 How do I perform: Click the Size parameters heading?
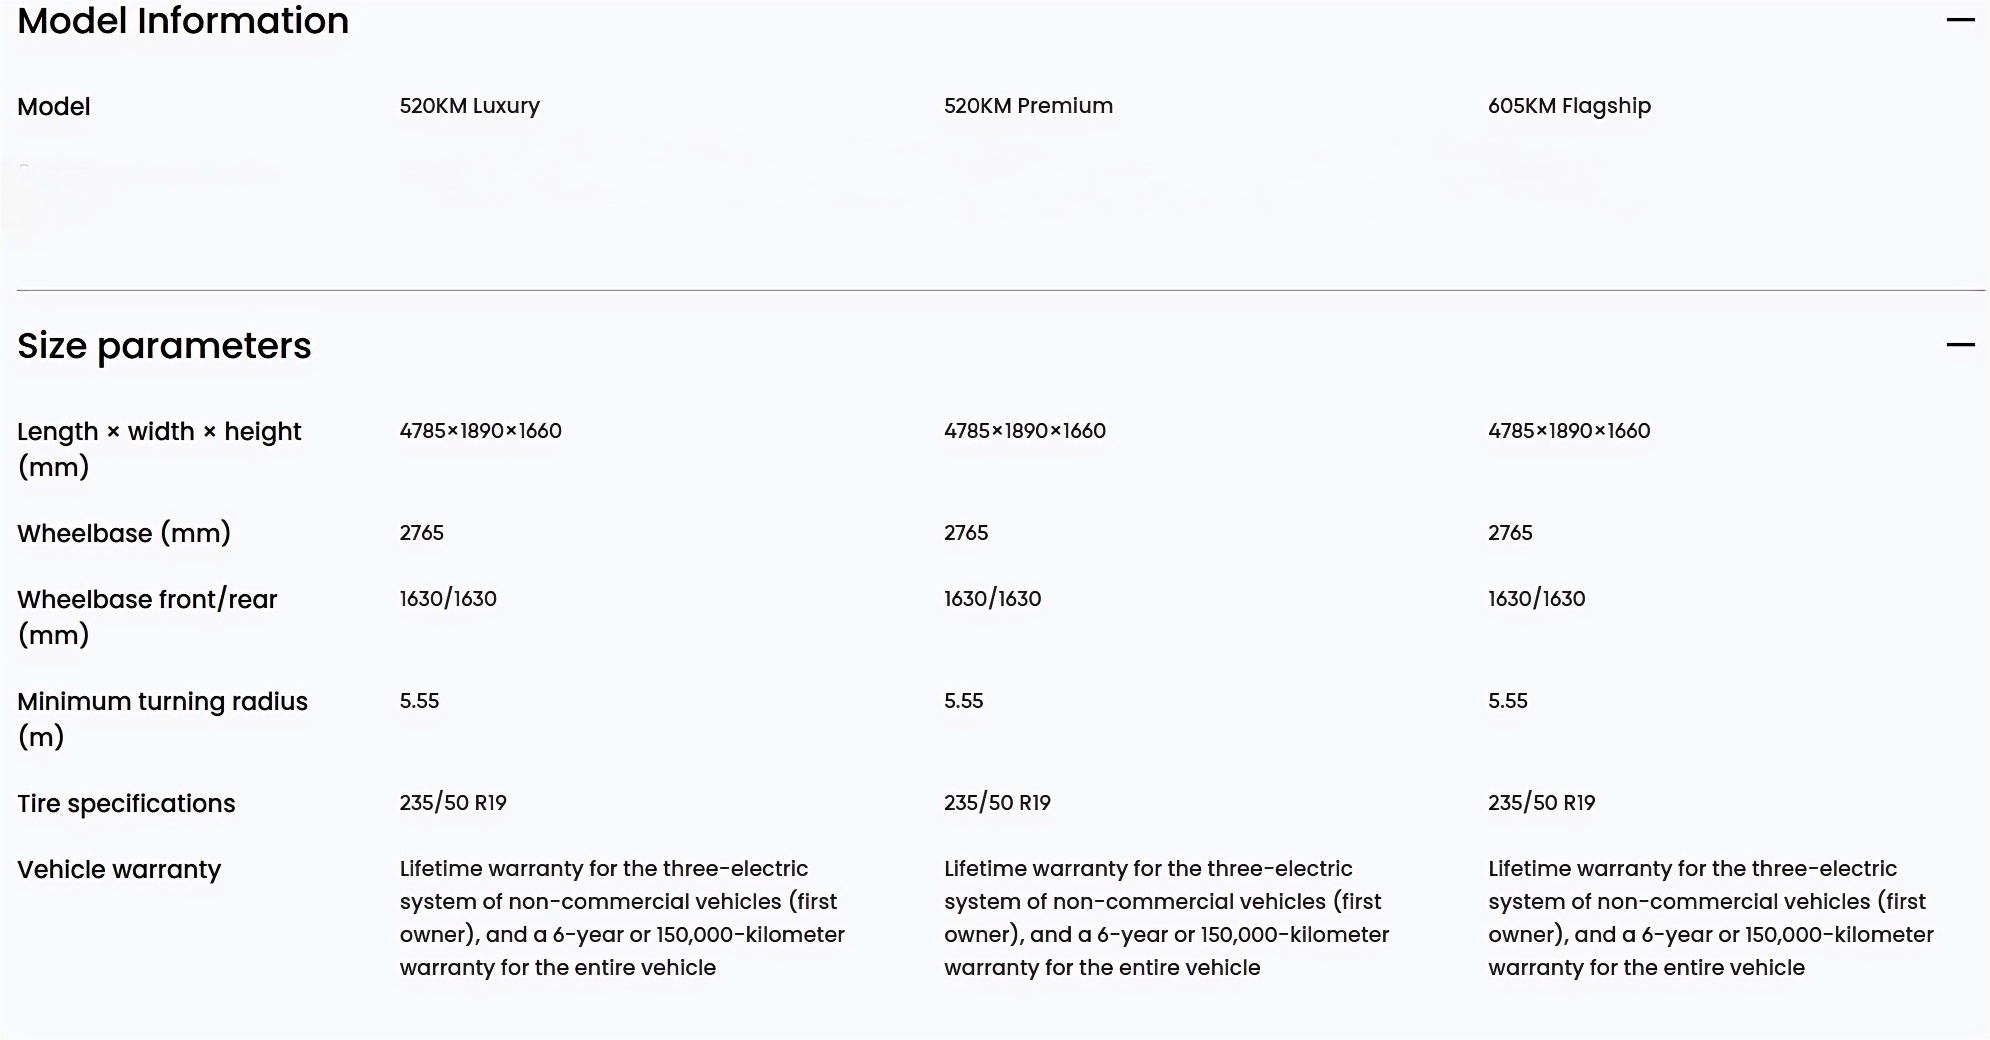(x=164, y=346)
